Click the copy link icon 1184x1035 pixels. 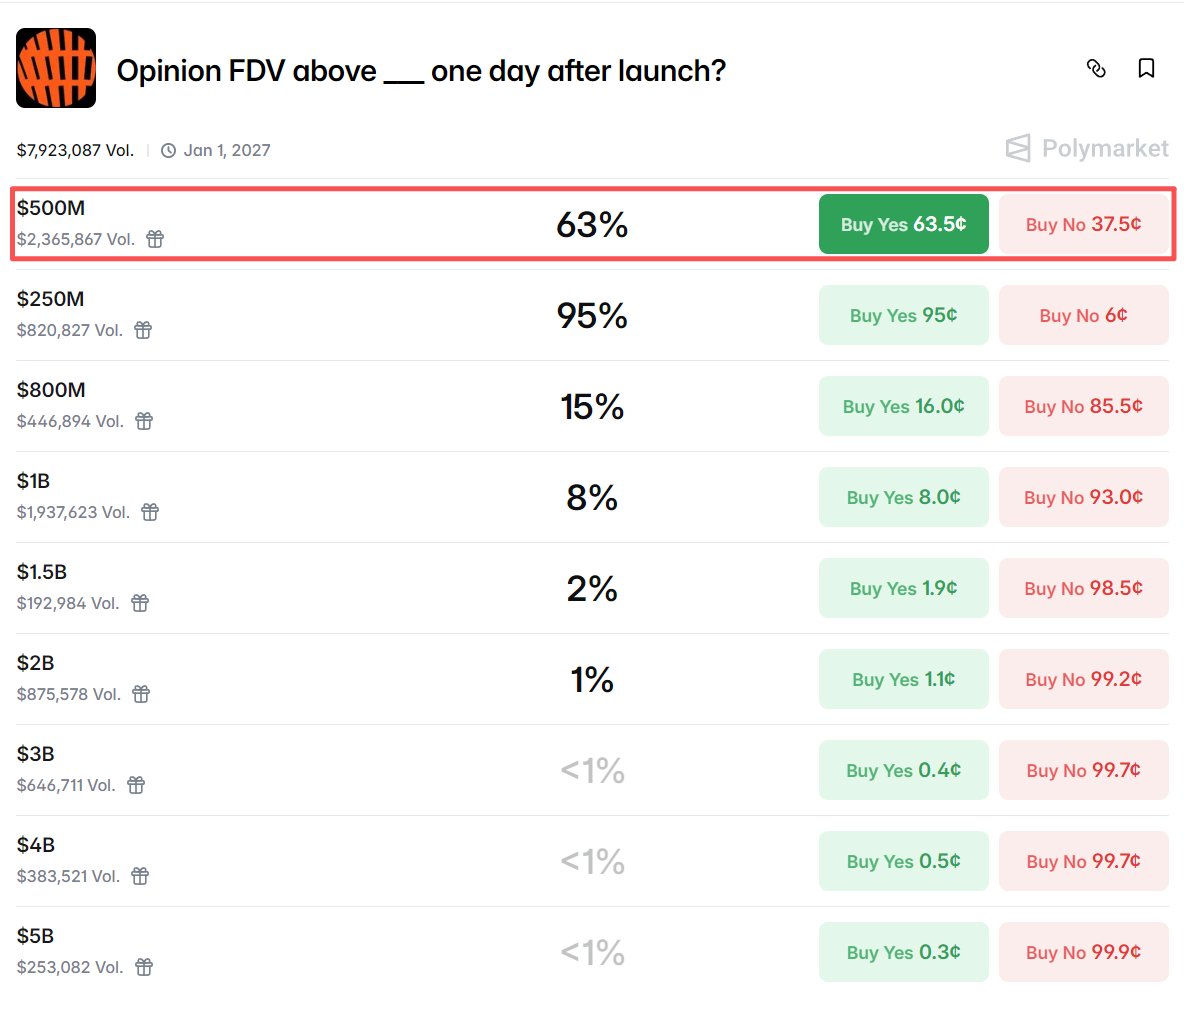[1096, 69]
